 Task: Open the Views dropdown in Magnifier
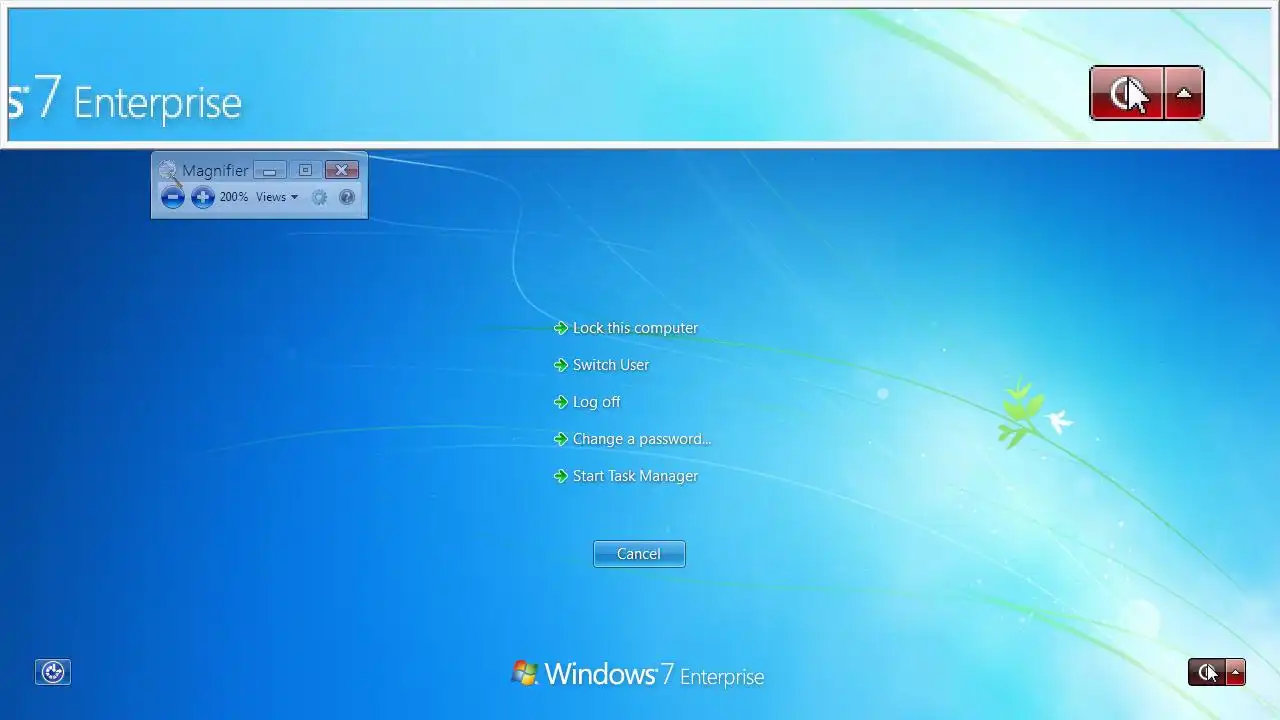tap(277, 197)
